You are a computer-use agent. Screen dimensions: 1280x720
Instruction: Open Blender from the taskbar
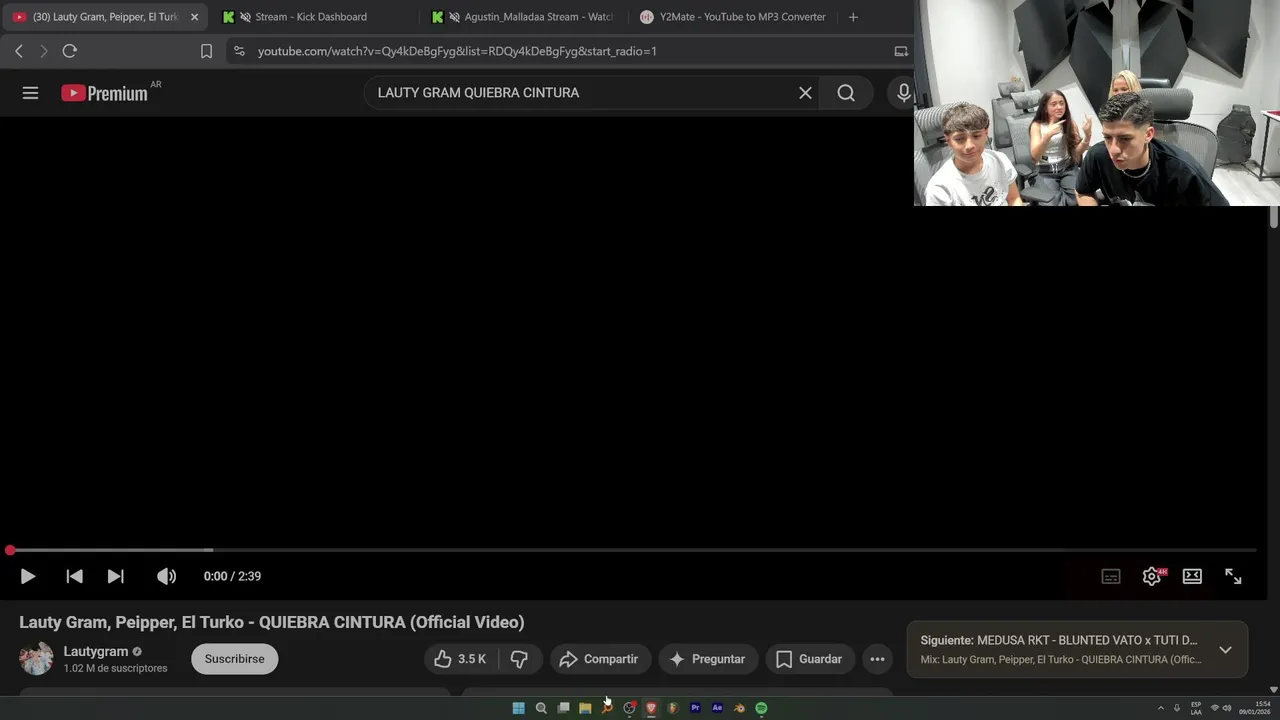pyautogui.click(x=739, y=708)
